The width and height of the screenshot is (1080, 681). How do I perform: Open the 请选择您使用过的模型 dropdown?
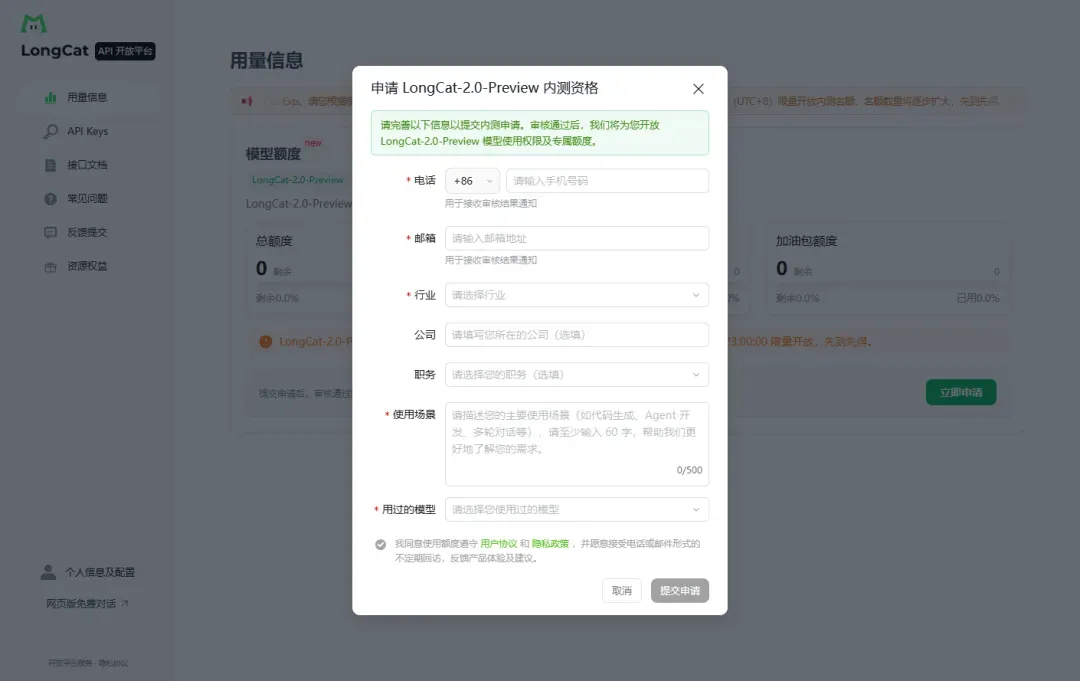(577, 510)
